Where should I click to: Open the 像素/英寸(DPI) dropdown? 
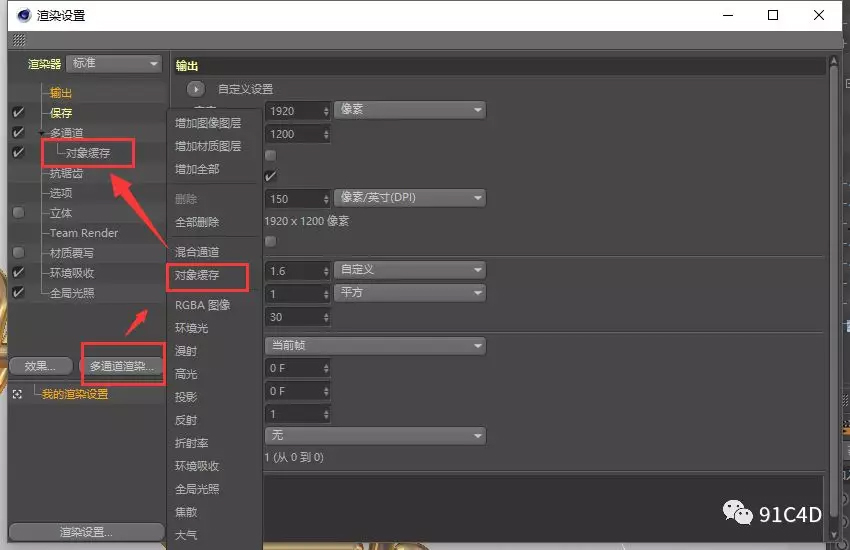coord(410,198)
